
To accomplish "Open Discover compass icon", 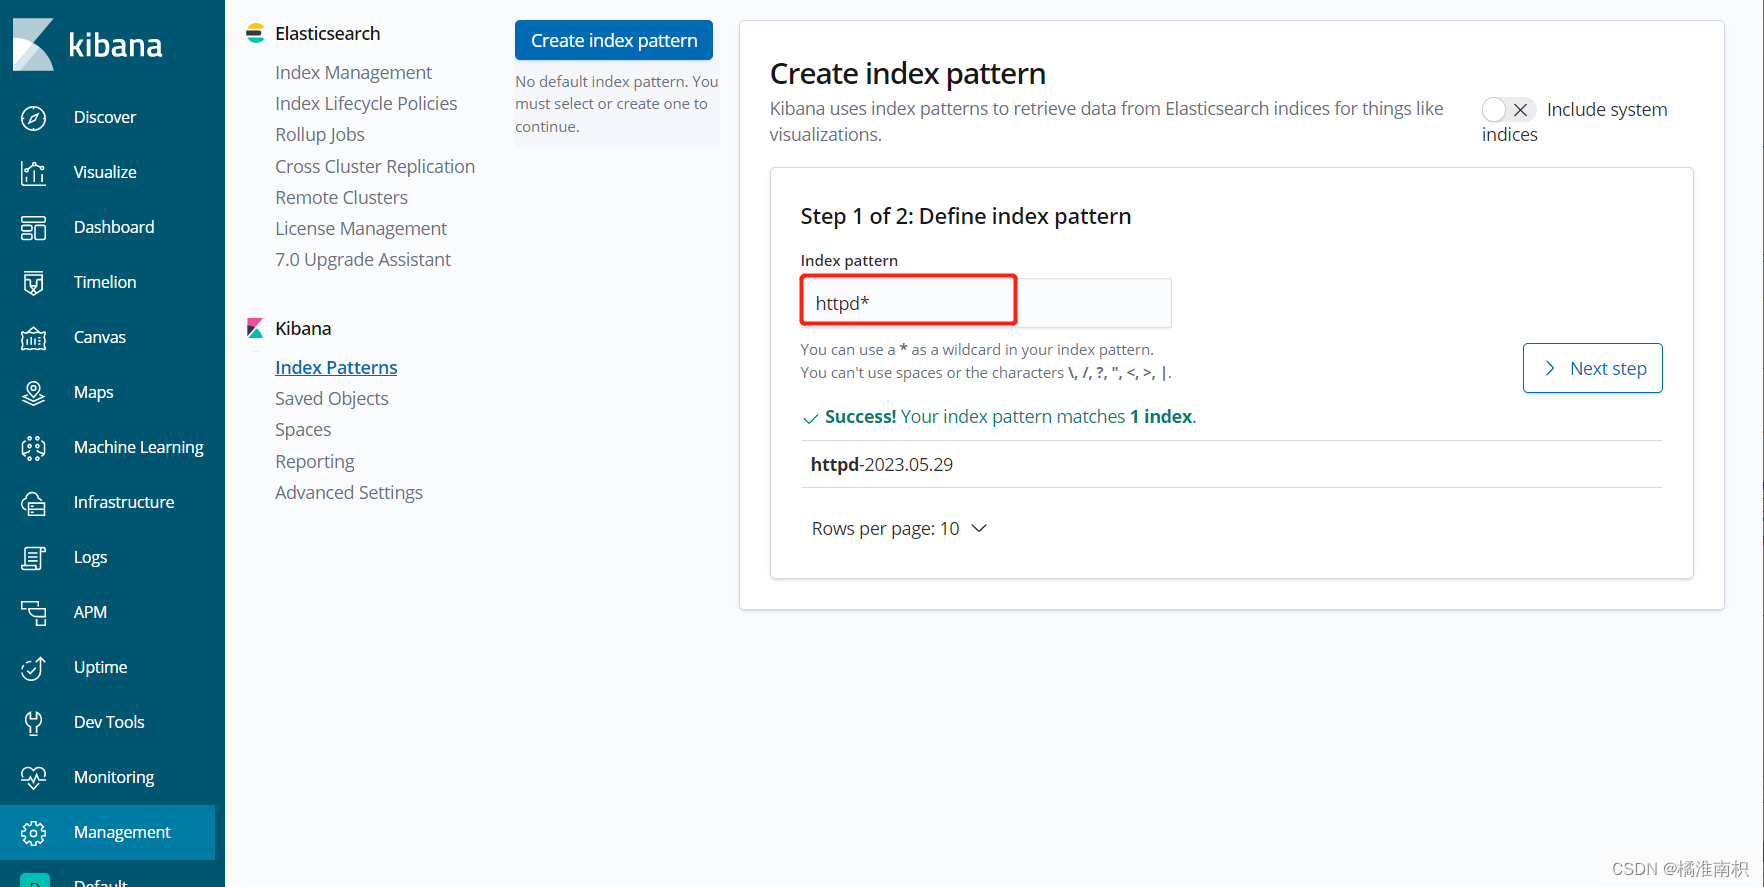I will 33,118.
